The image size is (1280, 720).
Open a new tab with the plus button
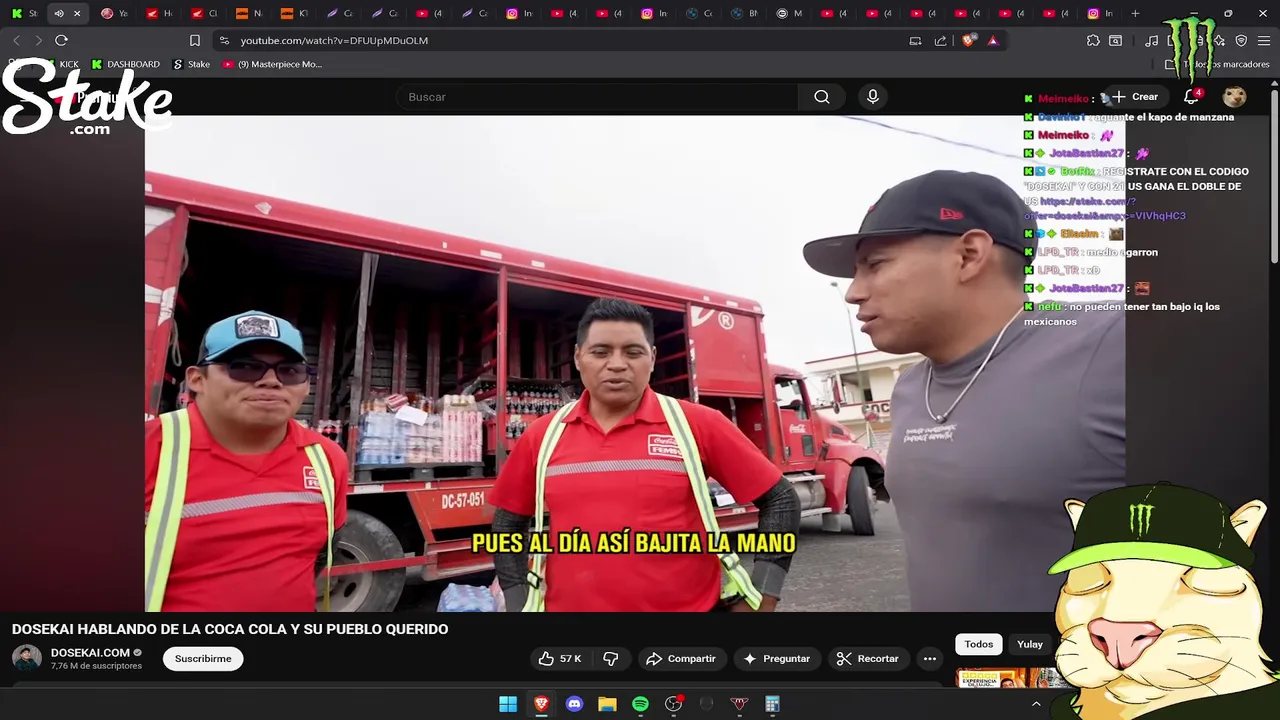pyautogui.click(x=1135, y=13)
